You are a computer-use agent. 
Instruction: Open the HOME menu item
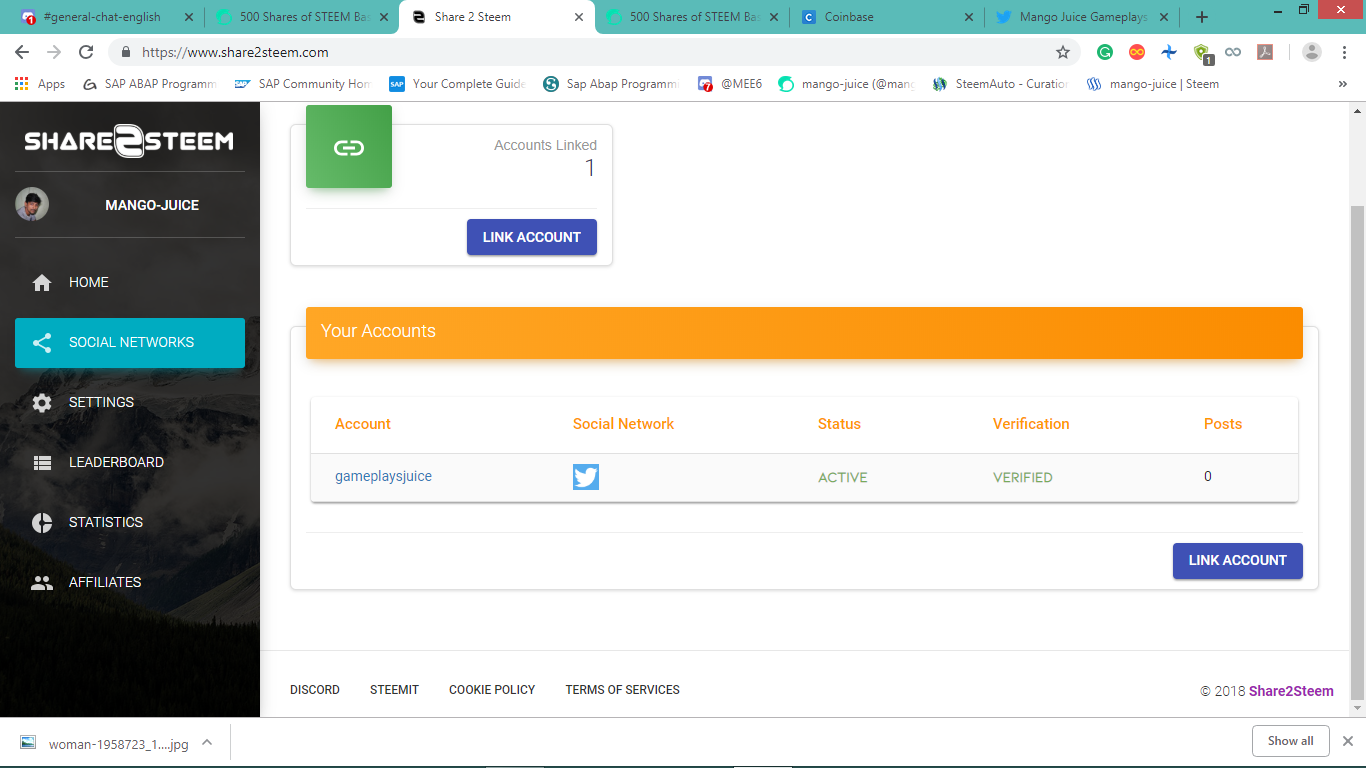(x=130, y=283)
